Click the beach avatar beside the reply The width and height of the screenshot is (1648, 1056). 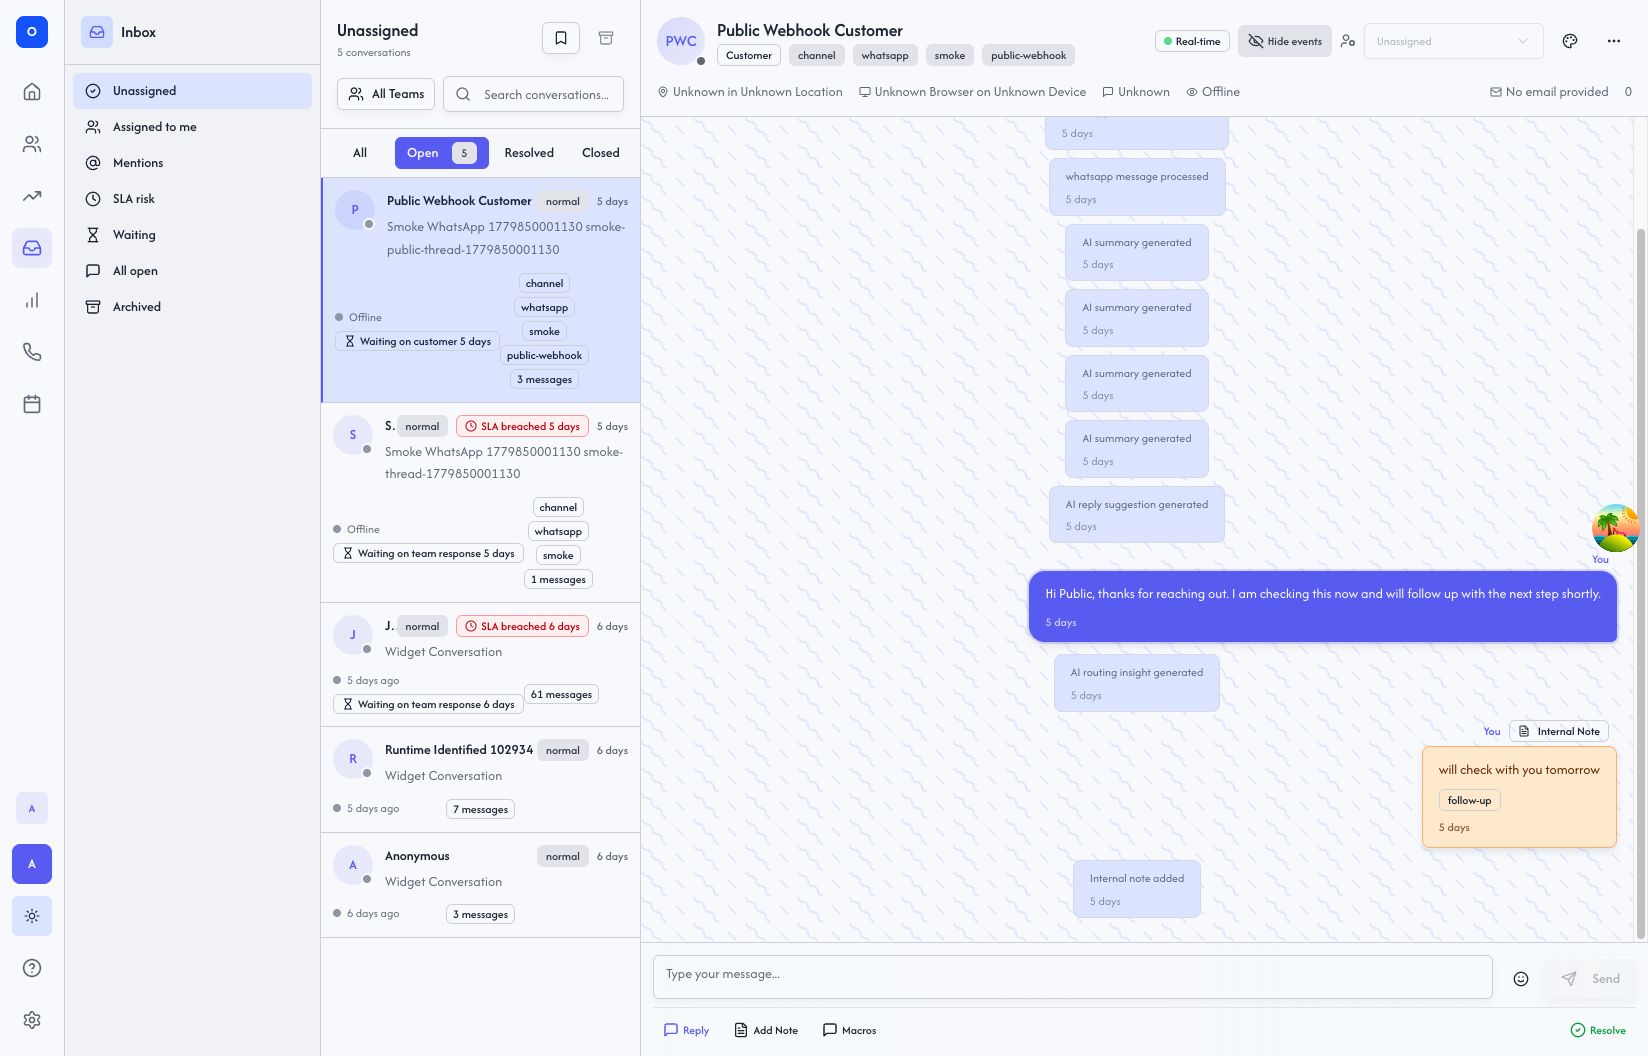click(1615, 527)
